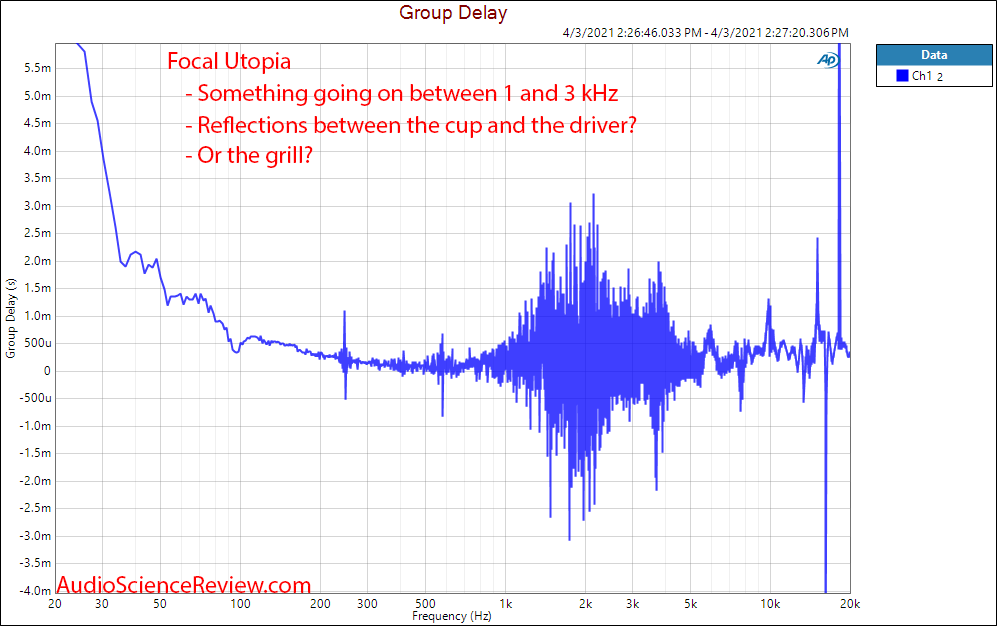
Task: Click the measurement timestamp text
Action: [x=706, y=32]
